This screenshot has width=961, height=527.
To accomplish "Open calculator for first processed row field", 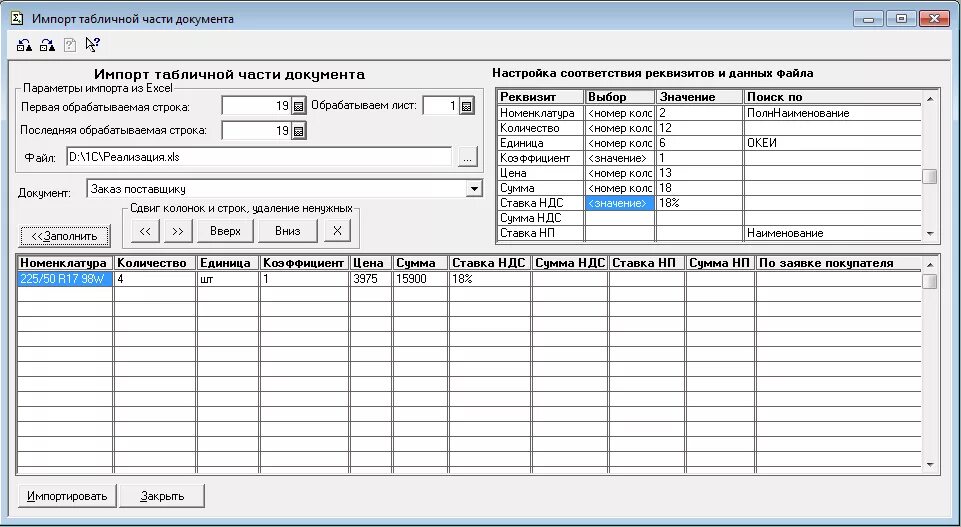I will tap(298, 106).
